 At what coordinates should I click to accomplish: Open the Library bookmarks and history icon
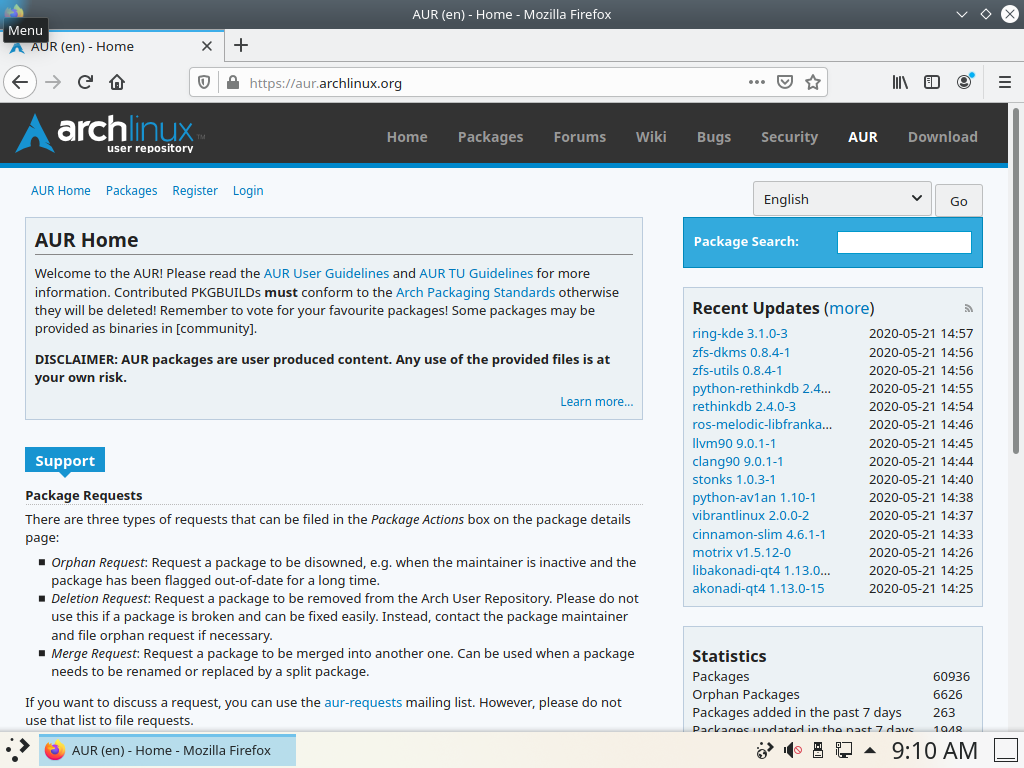click(x=900, y=82)
